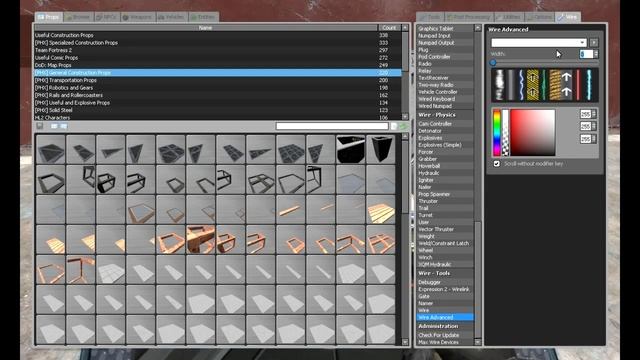Choose the Pod Controller tool
This screenshot has height=360, width=640.
[445, 57]
